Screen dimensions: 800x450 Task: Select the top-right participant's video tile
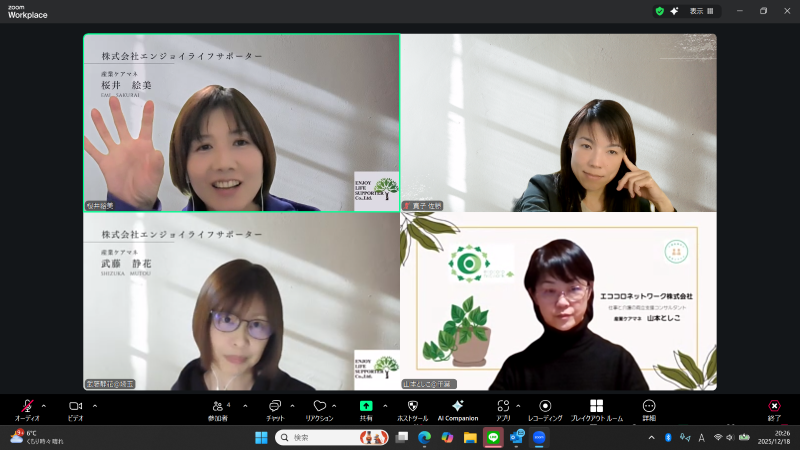click(x=558, y=123)
